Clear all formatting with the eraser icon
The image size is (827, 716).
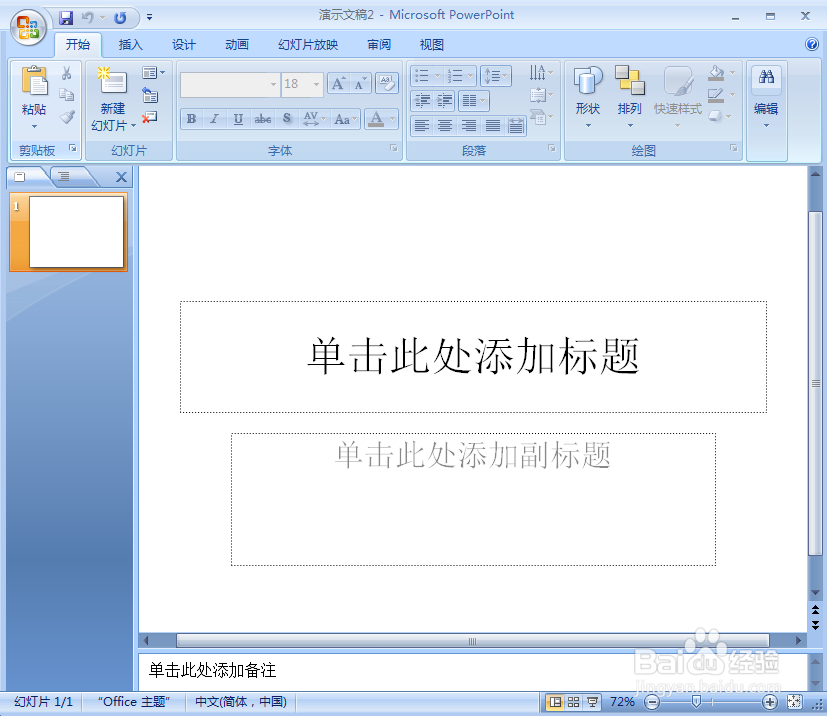click(x=387, y=83)
